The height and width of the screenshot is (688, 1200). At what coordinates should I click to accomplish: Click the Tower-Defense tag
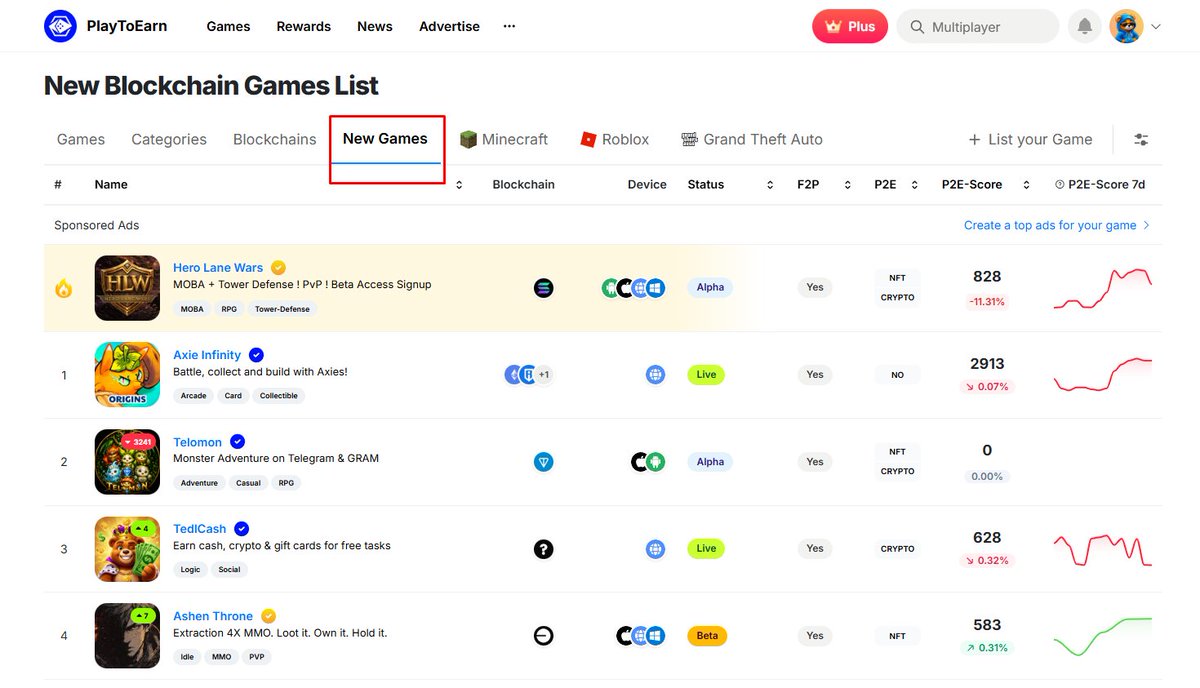click(282, 309)
